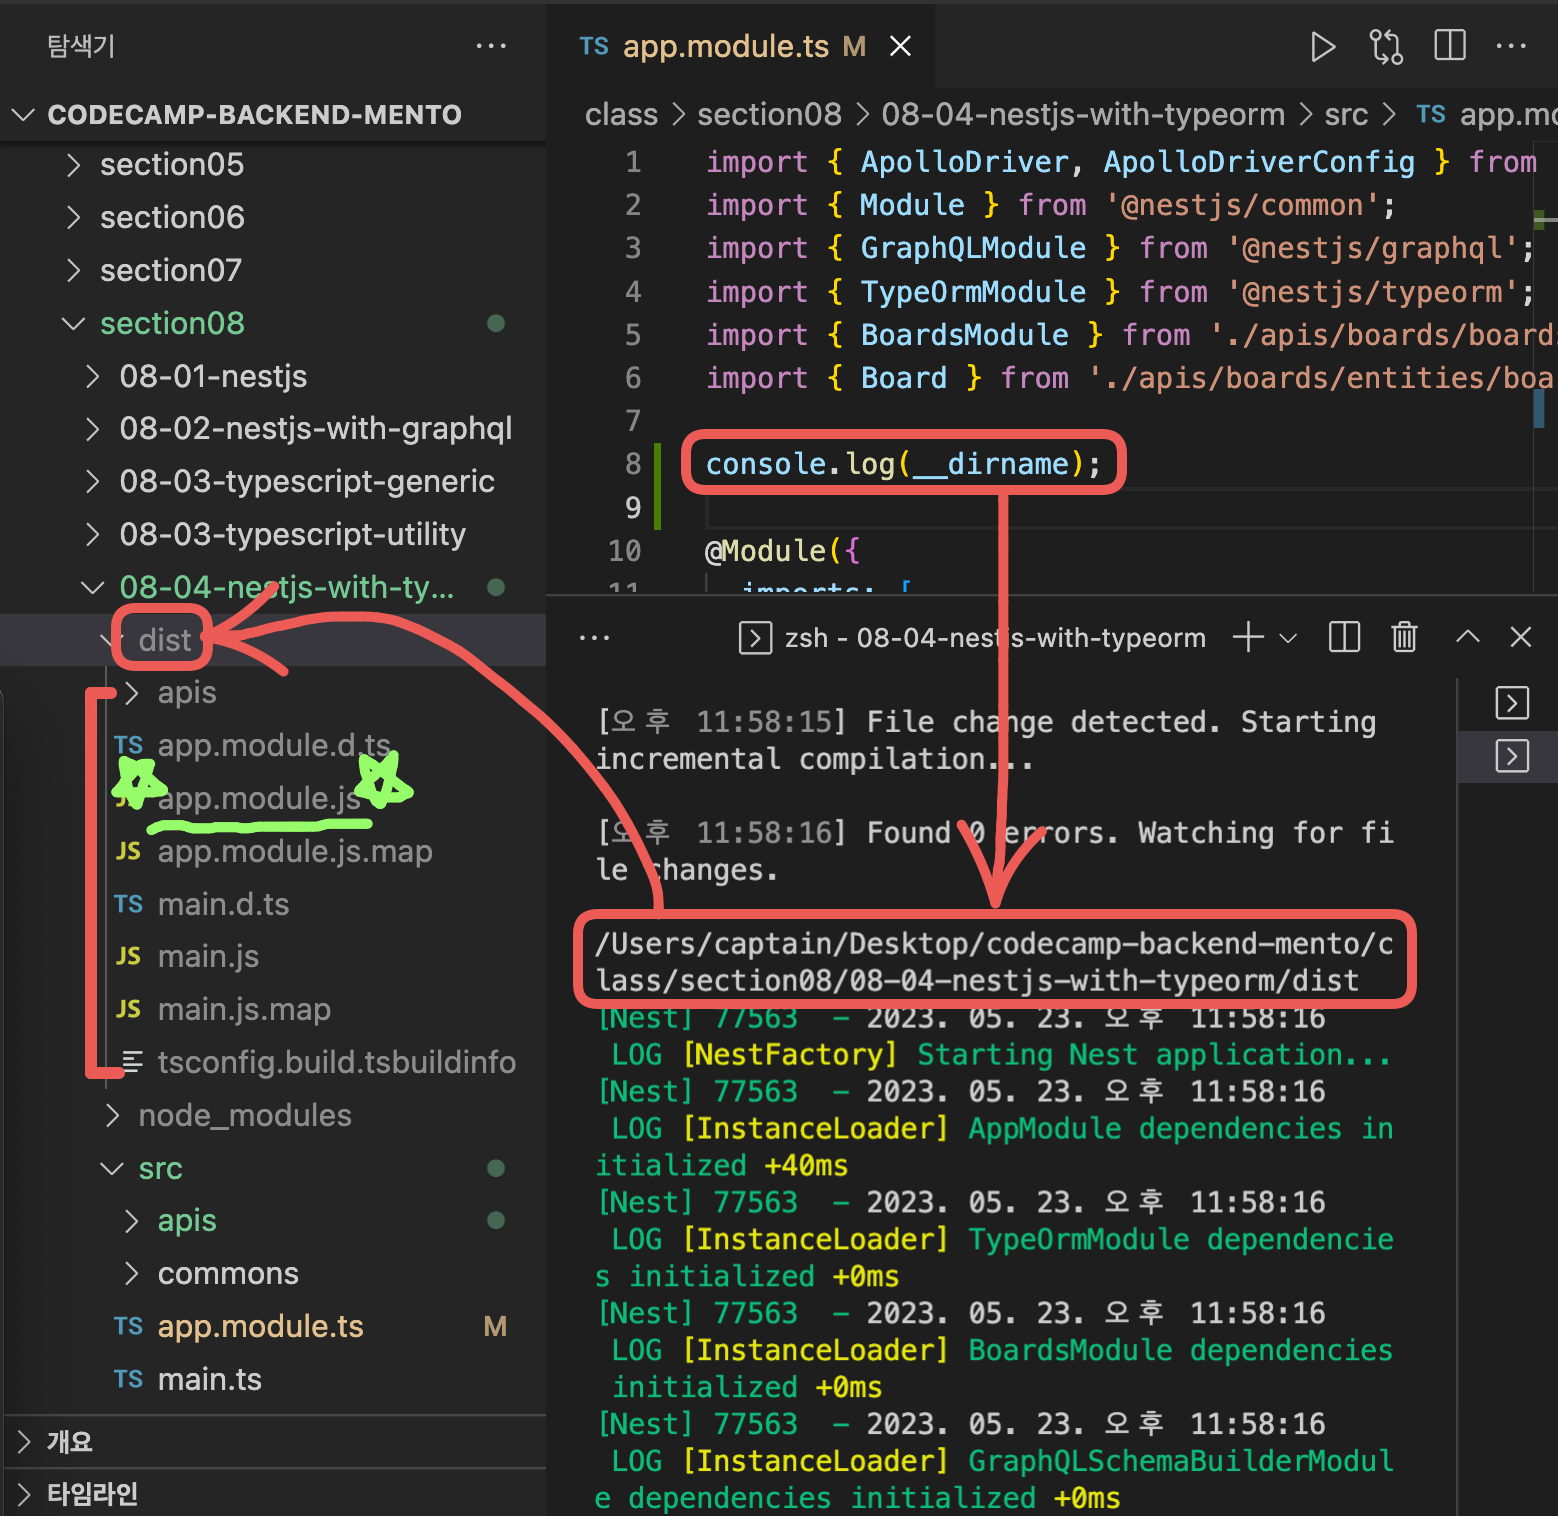Open explorer panel more actions ellipsis
Viewport: 1558px width, 1516px height.
tap(491, 46)
